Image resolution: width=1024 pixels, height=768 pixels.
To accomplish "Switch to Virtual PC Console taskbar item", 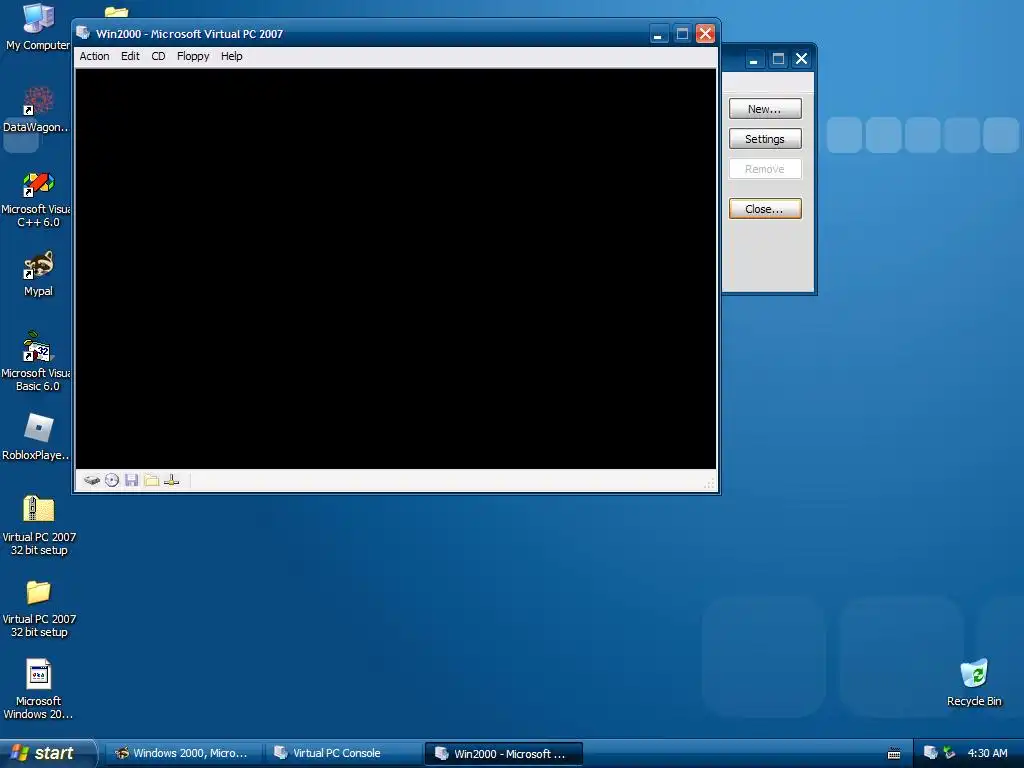I will coord(343,753).
